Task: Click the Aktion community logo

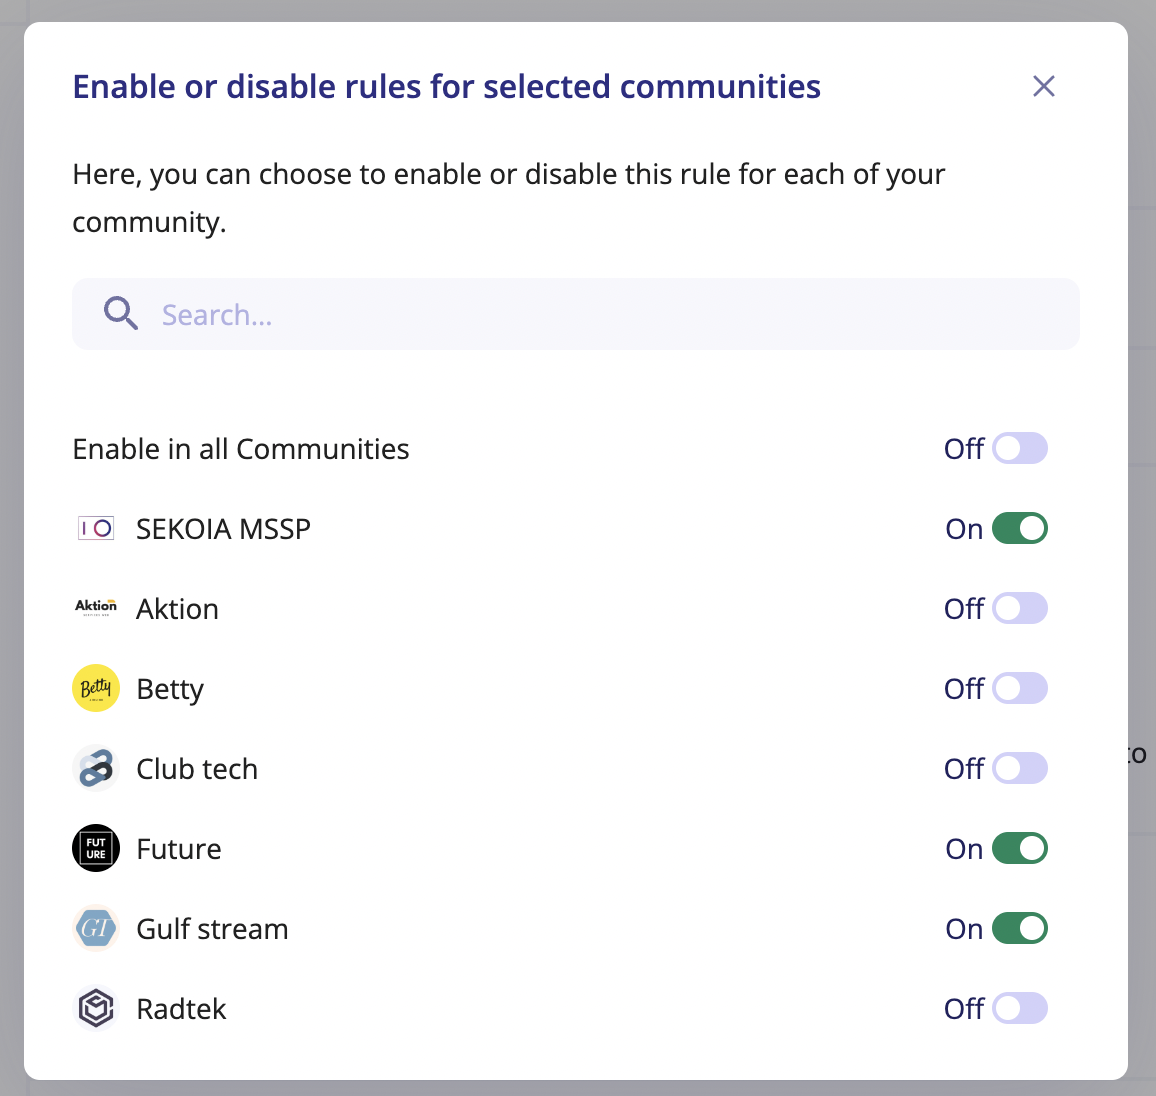Action: coord(95,608)
